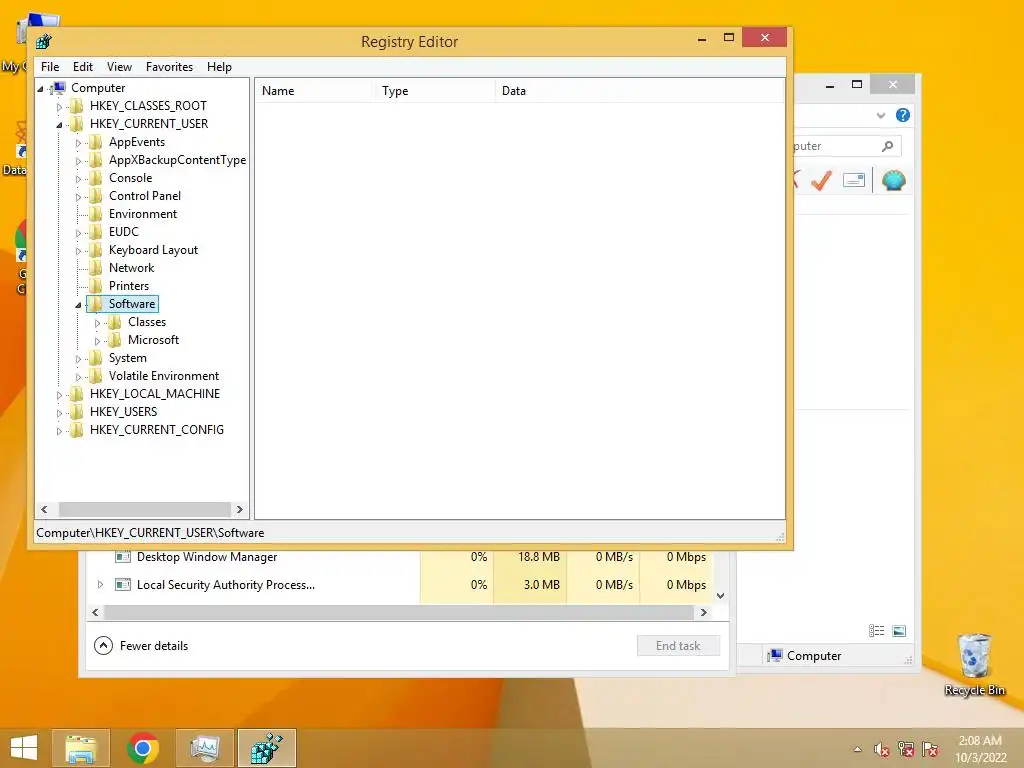This screenshot has width=1024, height=768.
Task: Click the HKEY_USERS folder icon
Action: (76, 411)
